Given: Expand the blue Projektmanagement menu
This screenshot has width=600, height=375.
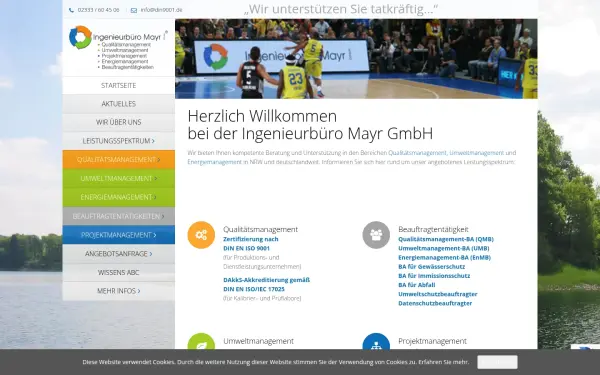Looking at the screenshot, I should pos(119,235).
